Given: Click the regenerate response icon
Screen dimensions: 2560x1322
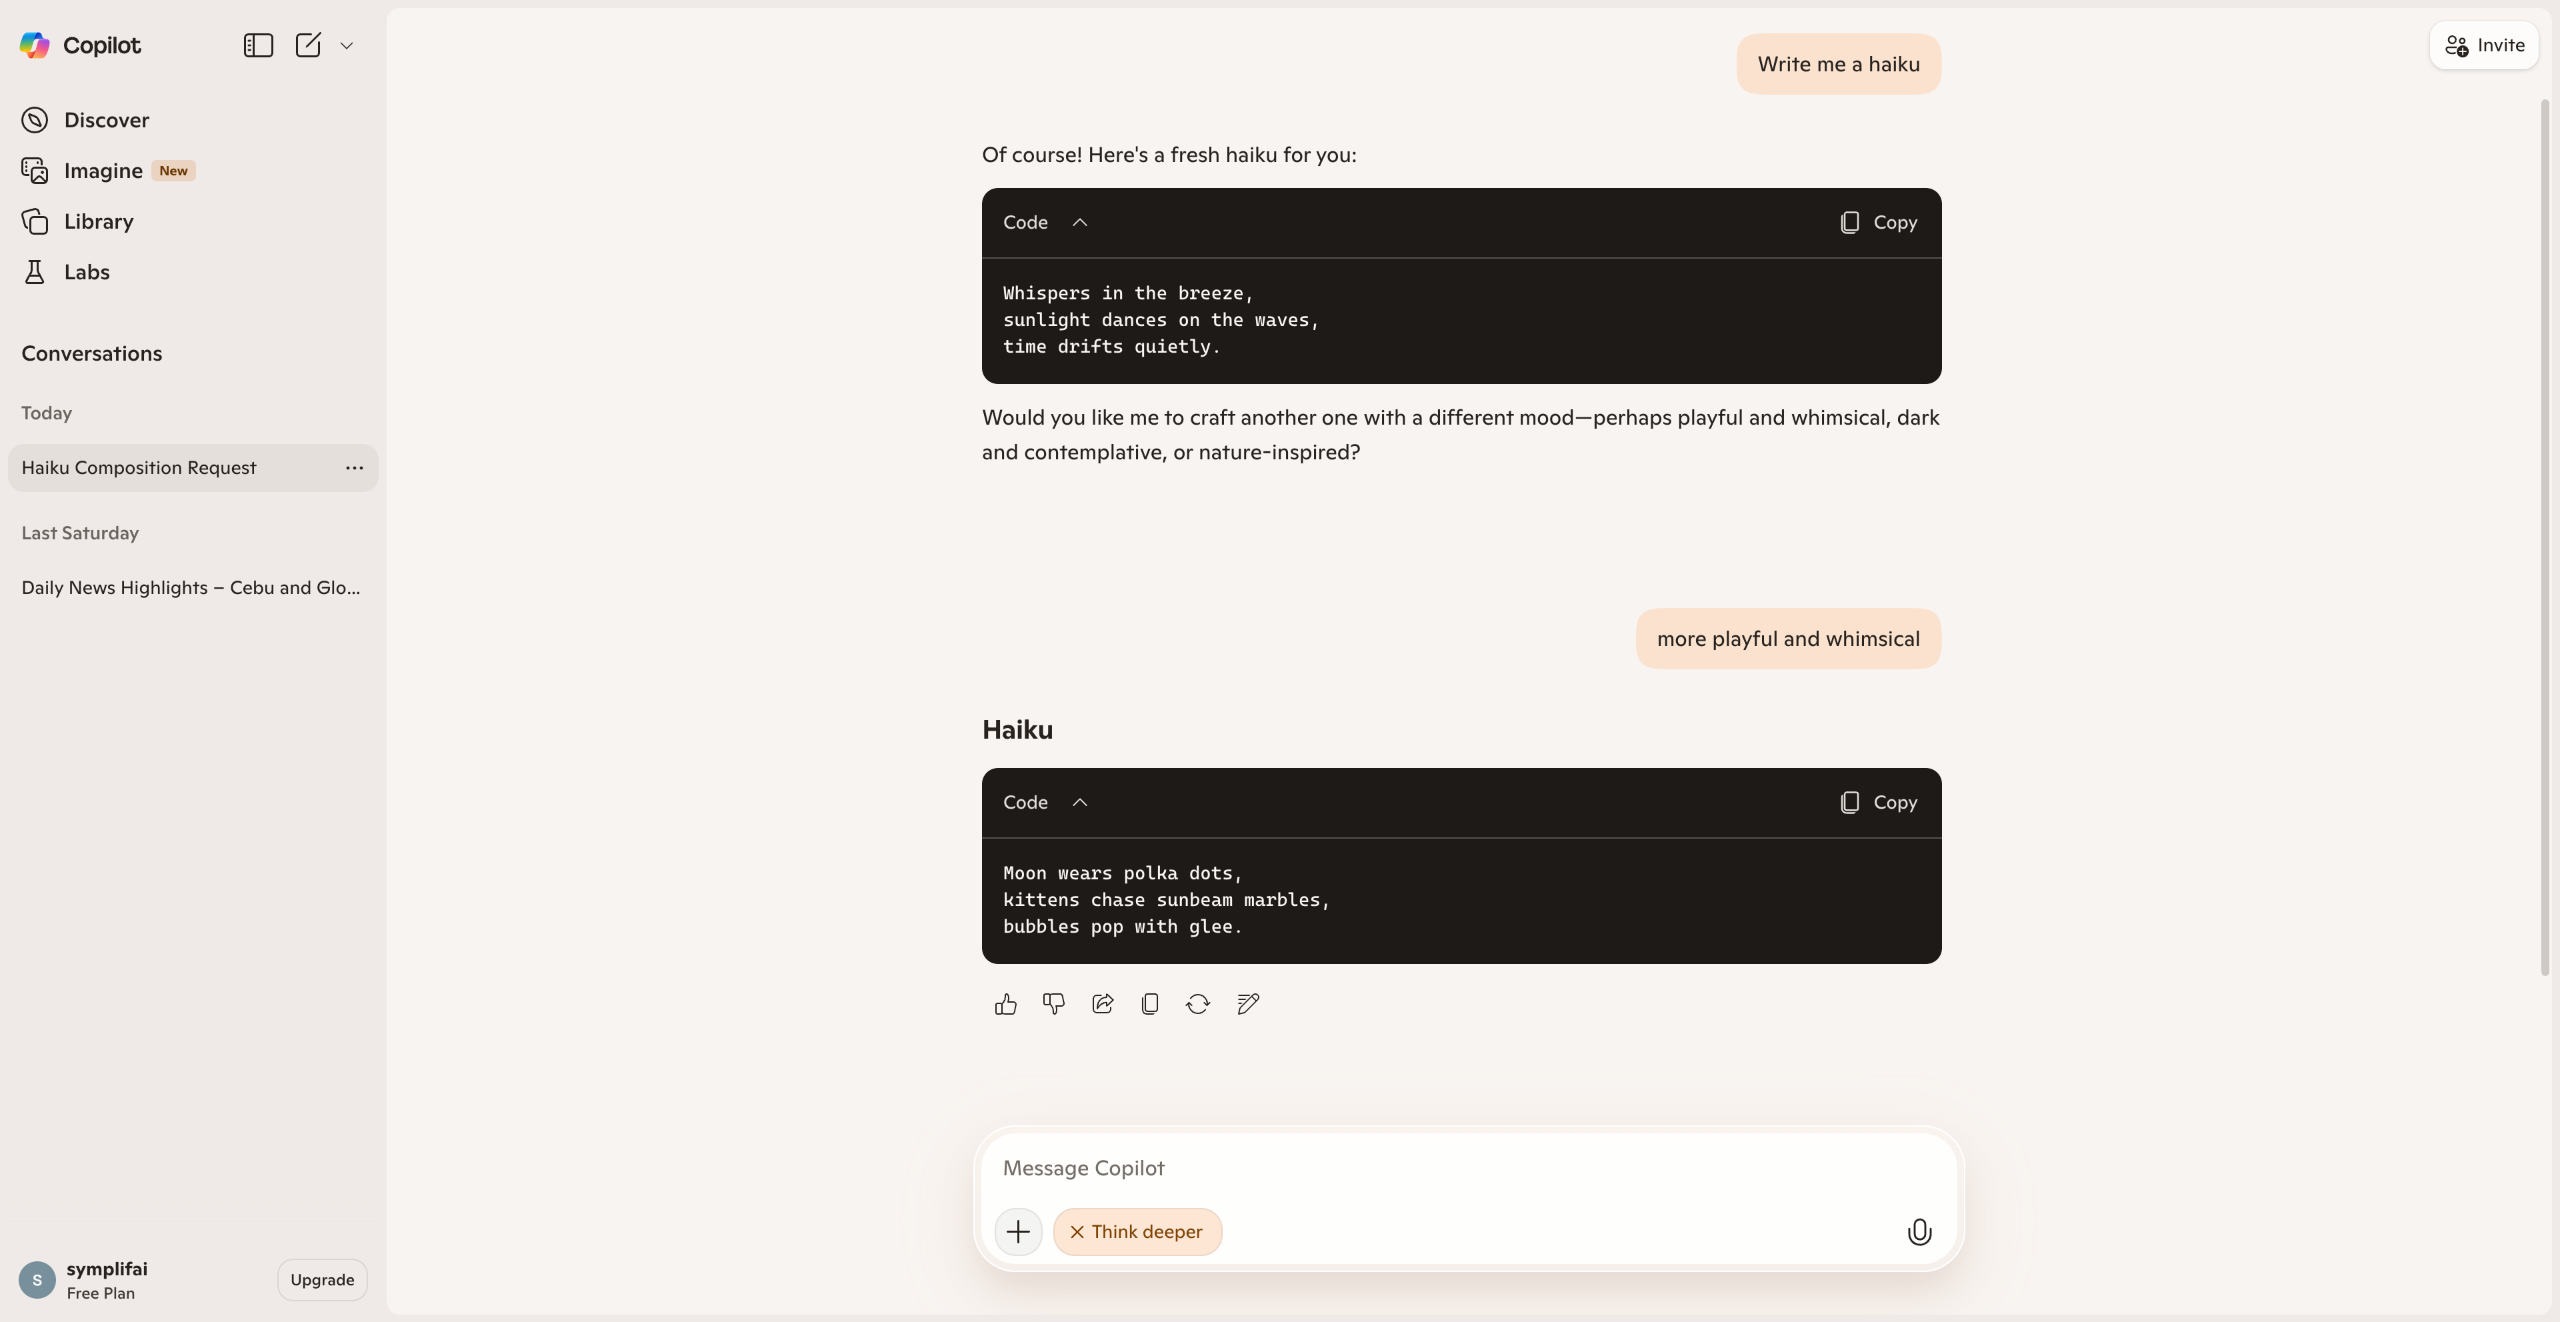Looking at the screenshot, I should (x=1197, y=1004).
